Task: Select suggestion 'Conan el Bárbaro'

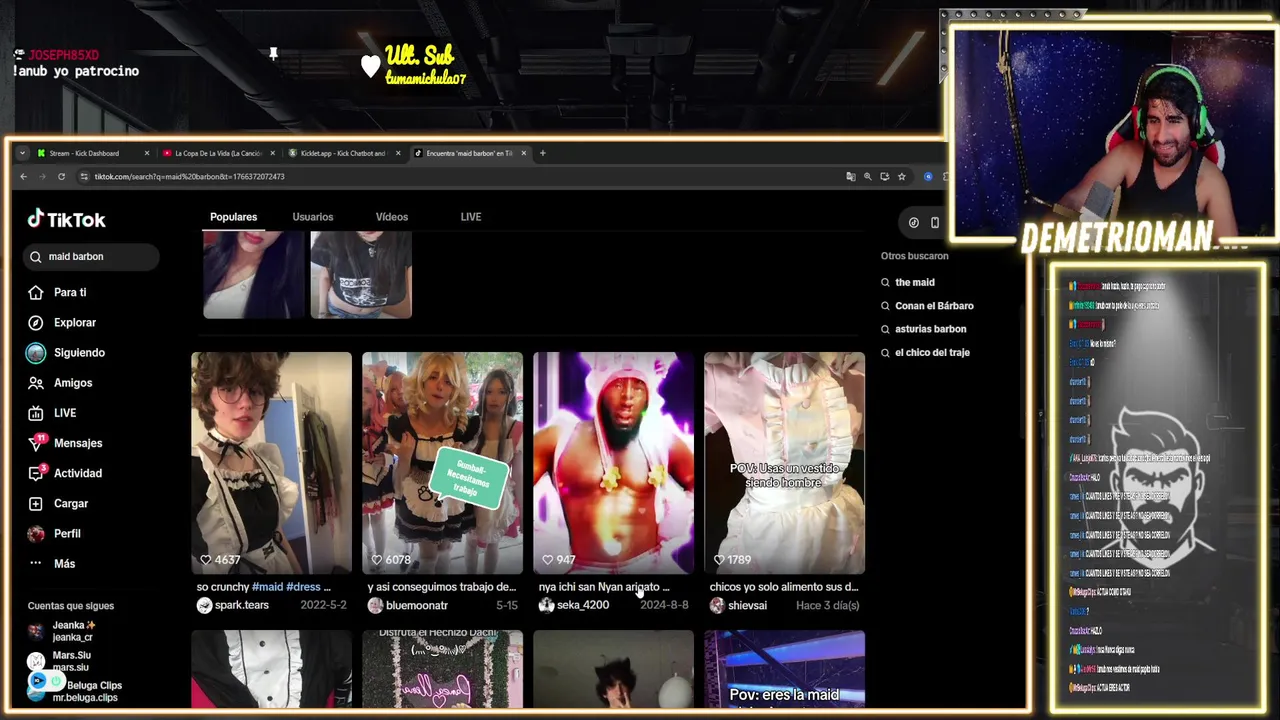Action: coord(934,305)
